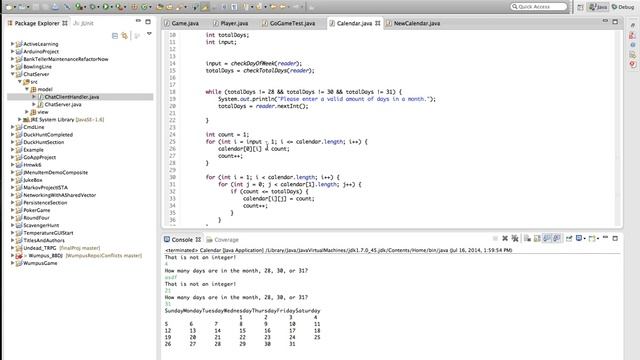Switch to the Java perspective

click(x=598, y=7)
